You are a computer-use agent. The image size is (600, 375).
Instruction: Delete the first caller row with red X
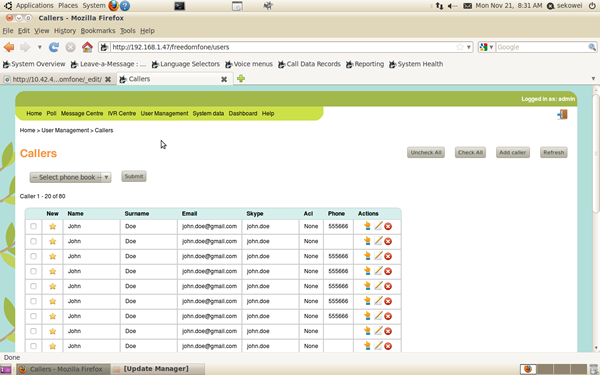[x=388, y=227]
